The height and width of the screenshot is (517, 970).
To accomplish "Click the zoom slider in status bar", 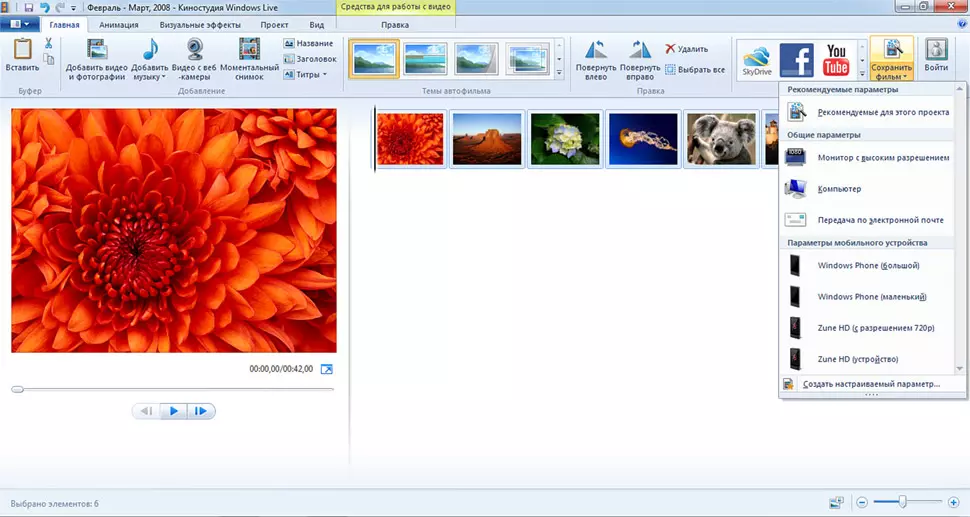I will tap(903, 502).
